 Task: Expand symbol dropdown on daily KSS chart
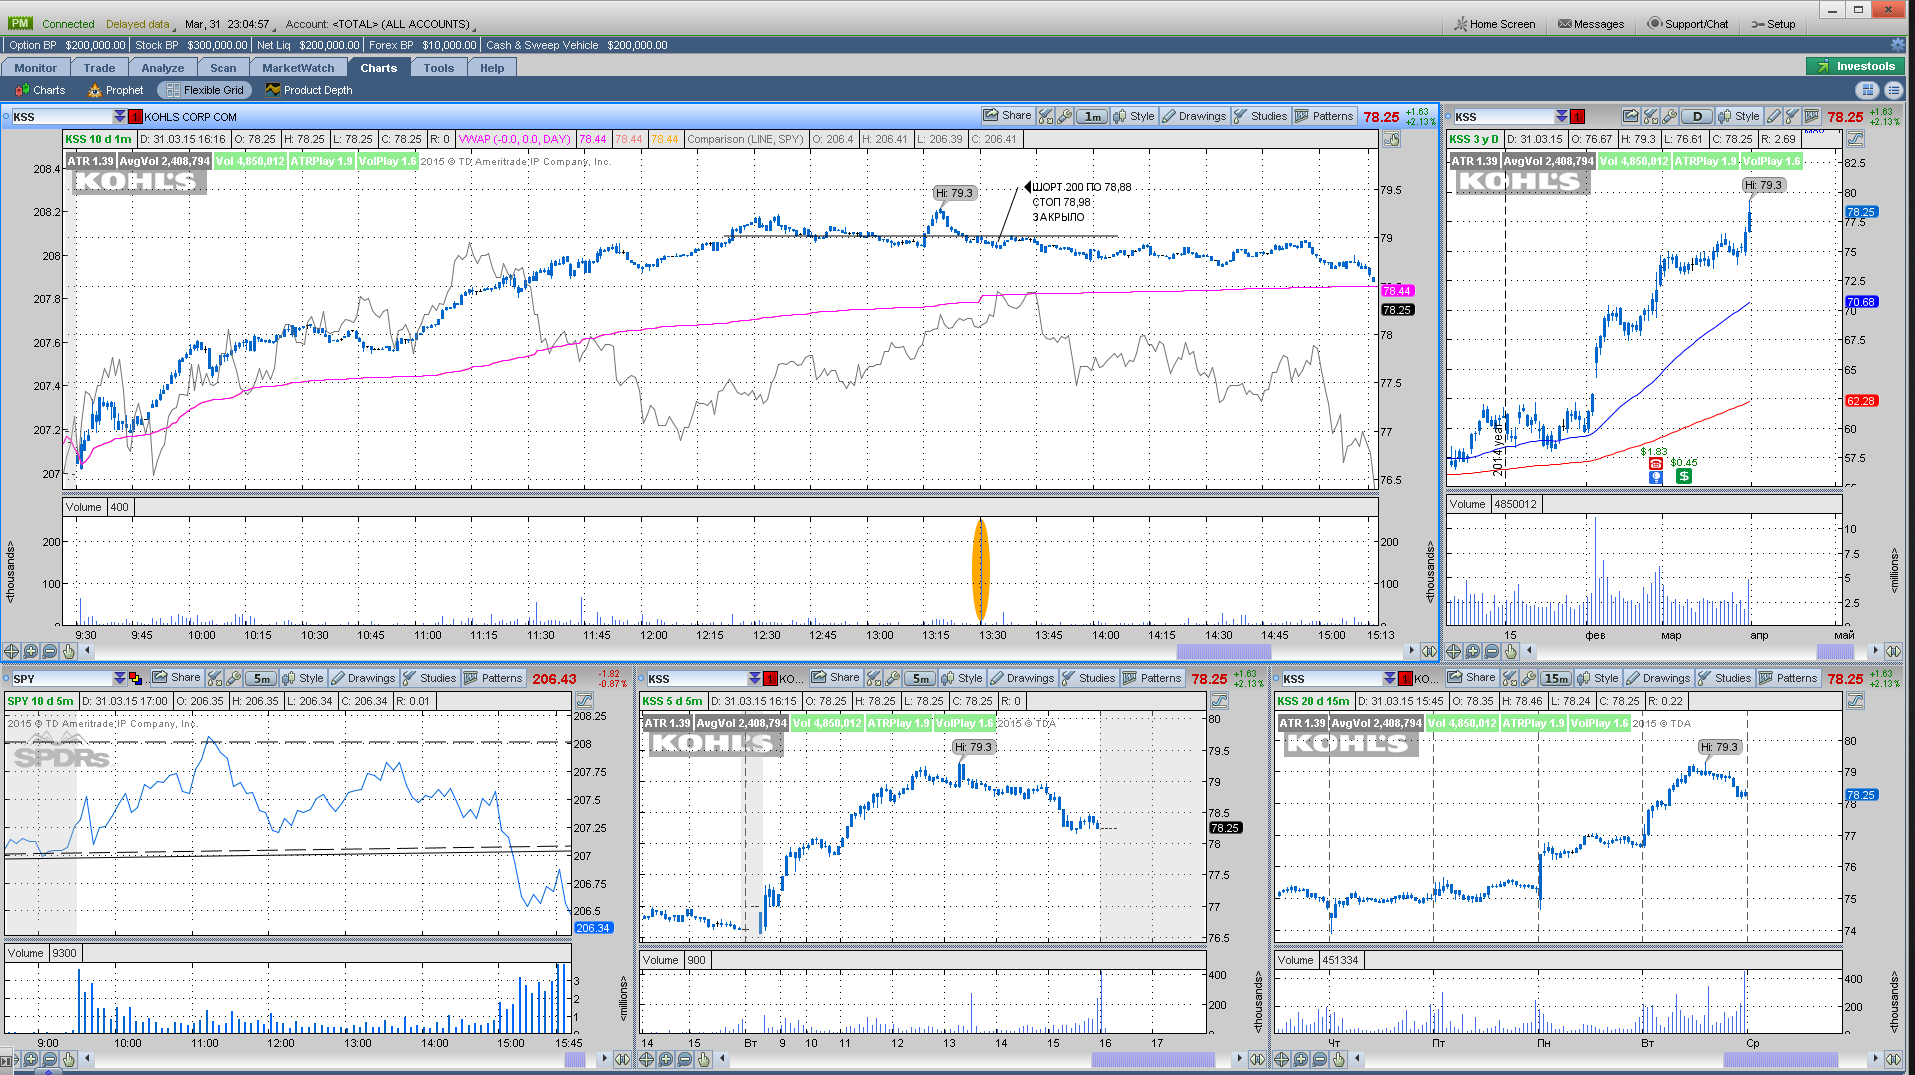tap(1561, 117)
